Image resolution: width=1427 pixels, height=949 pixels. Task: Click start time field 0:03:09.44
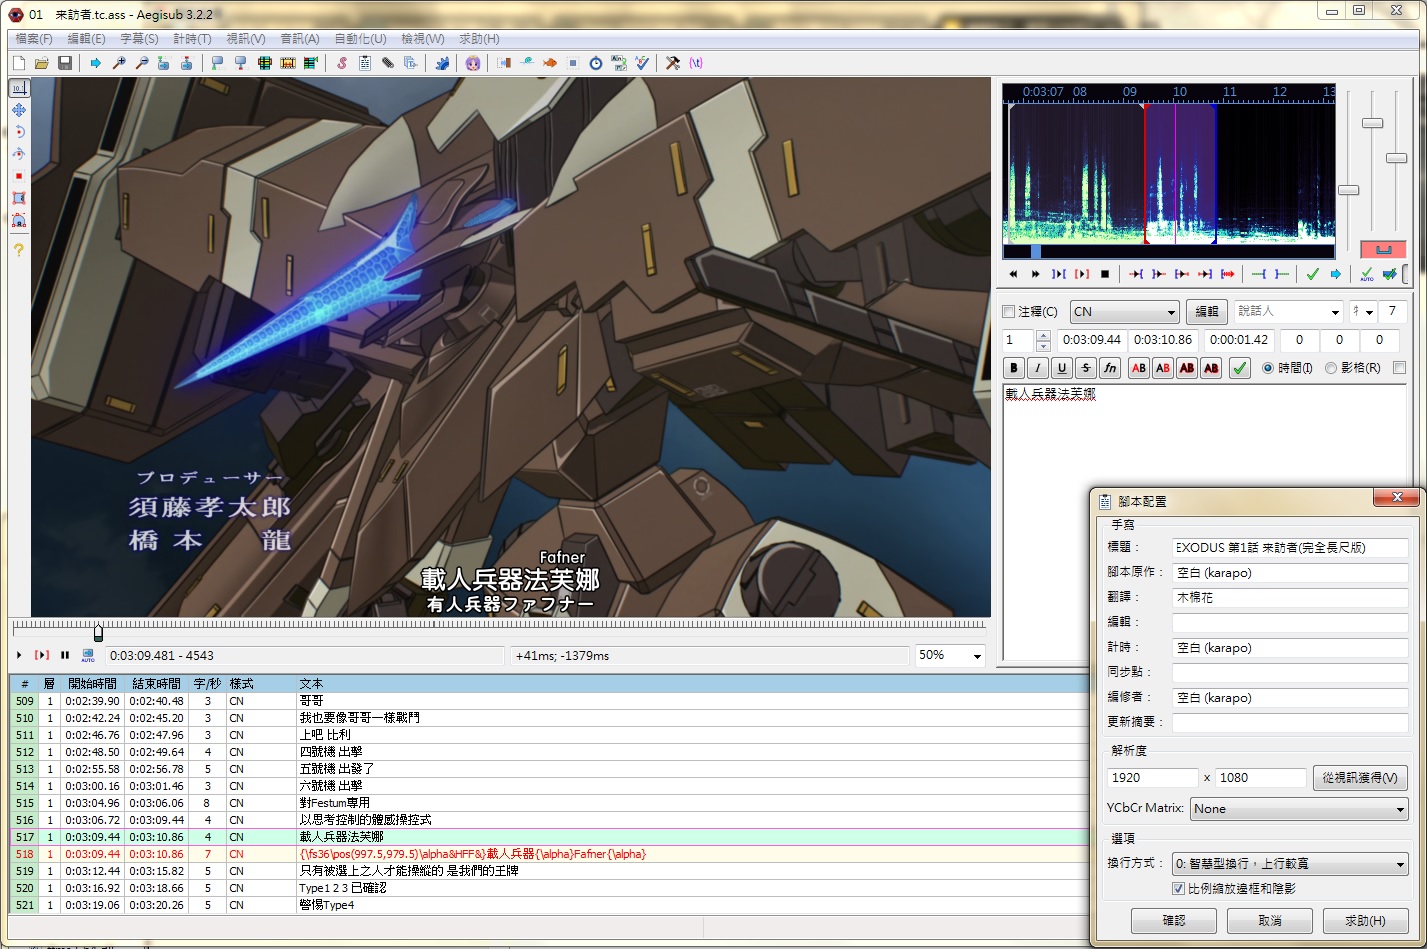[x=1092, y=340]
